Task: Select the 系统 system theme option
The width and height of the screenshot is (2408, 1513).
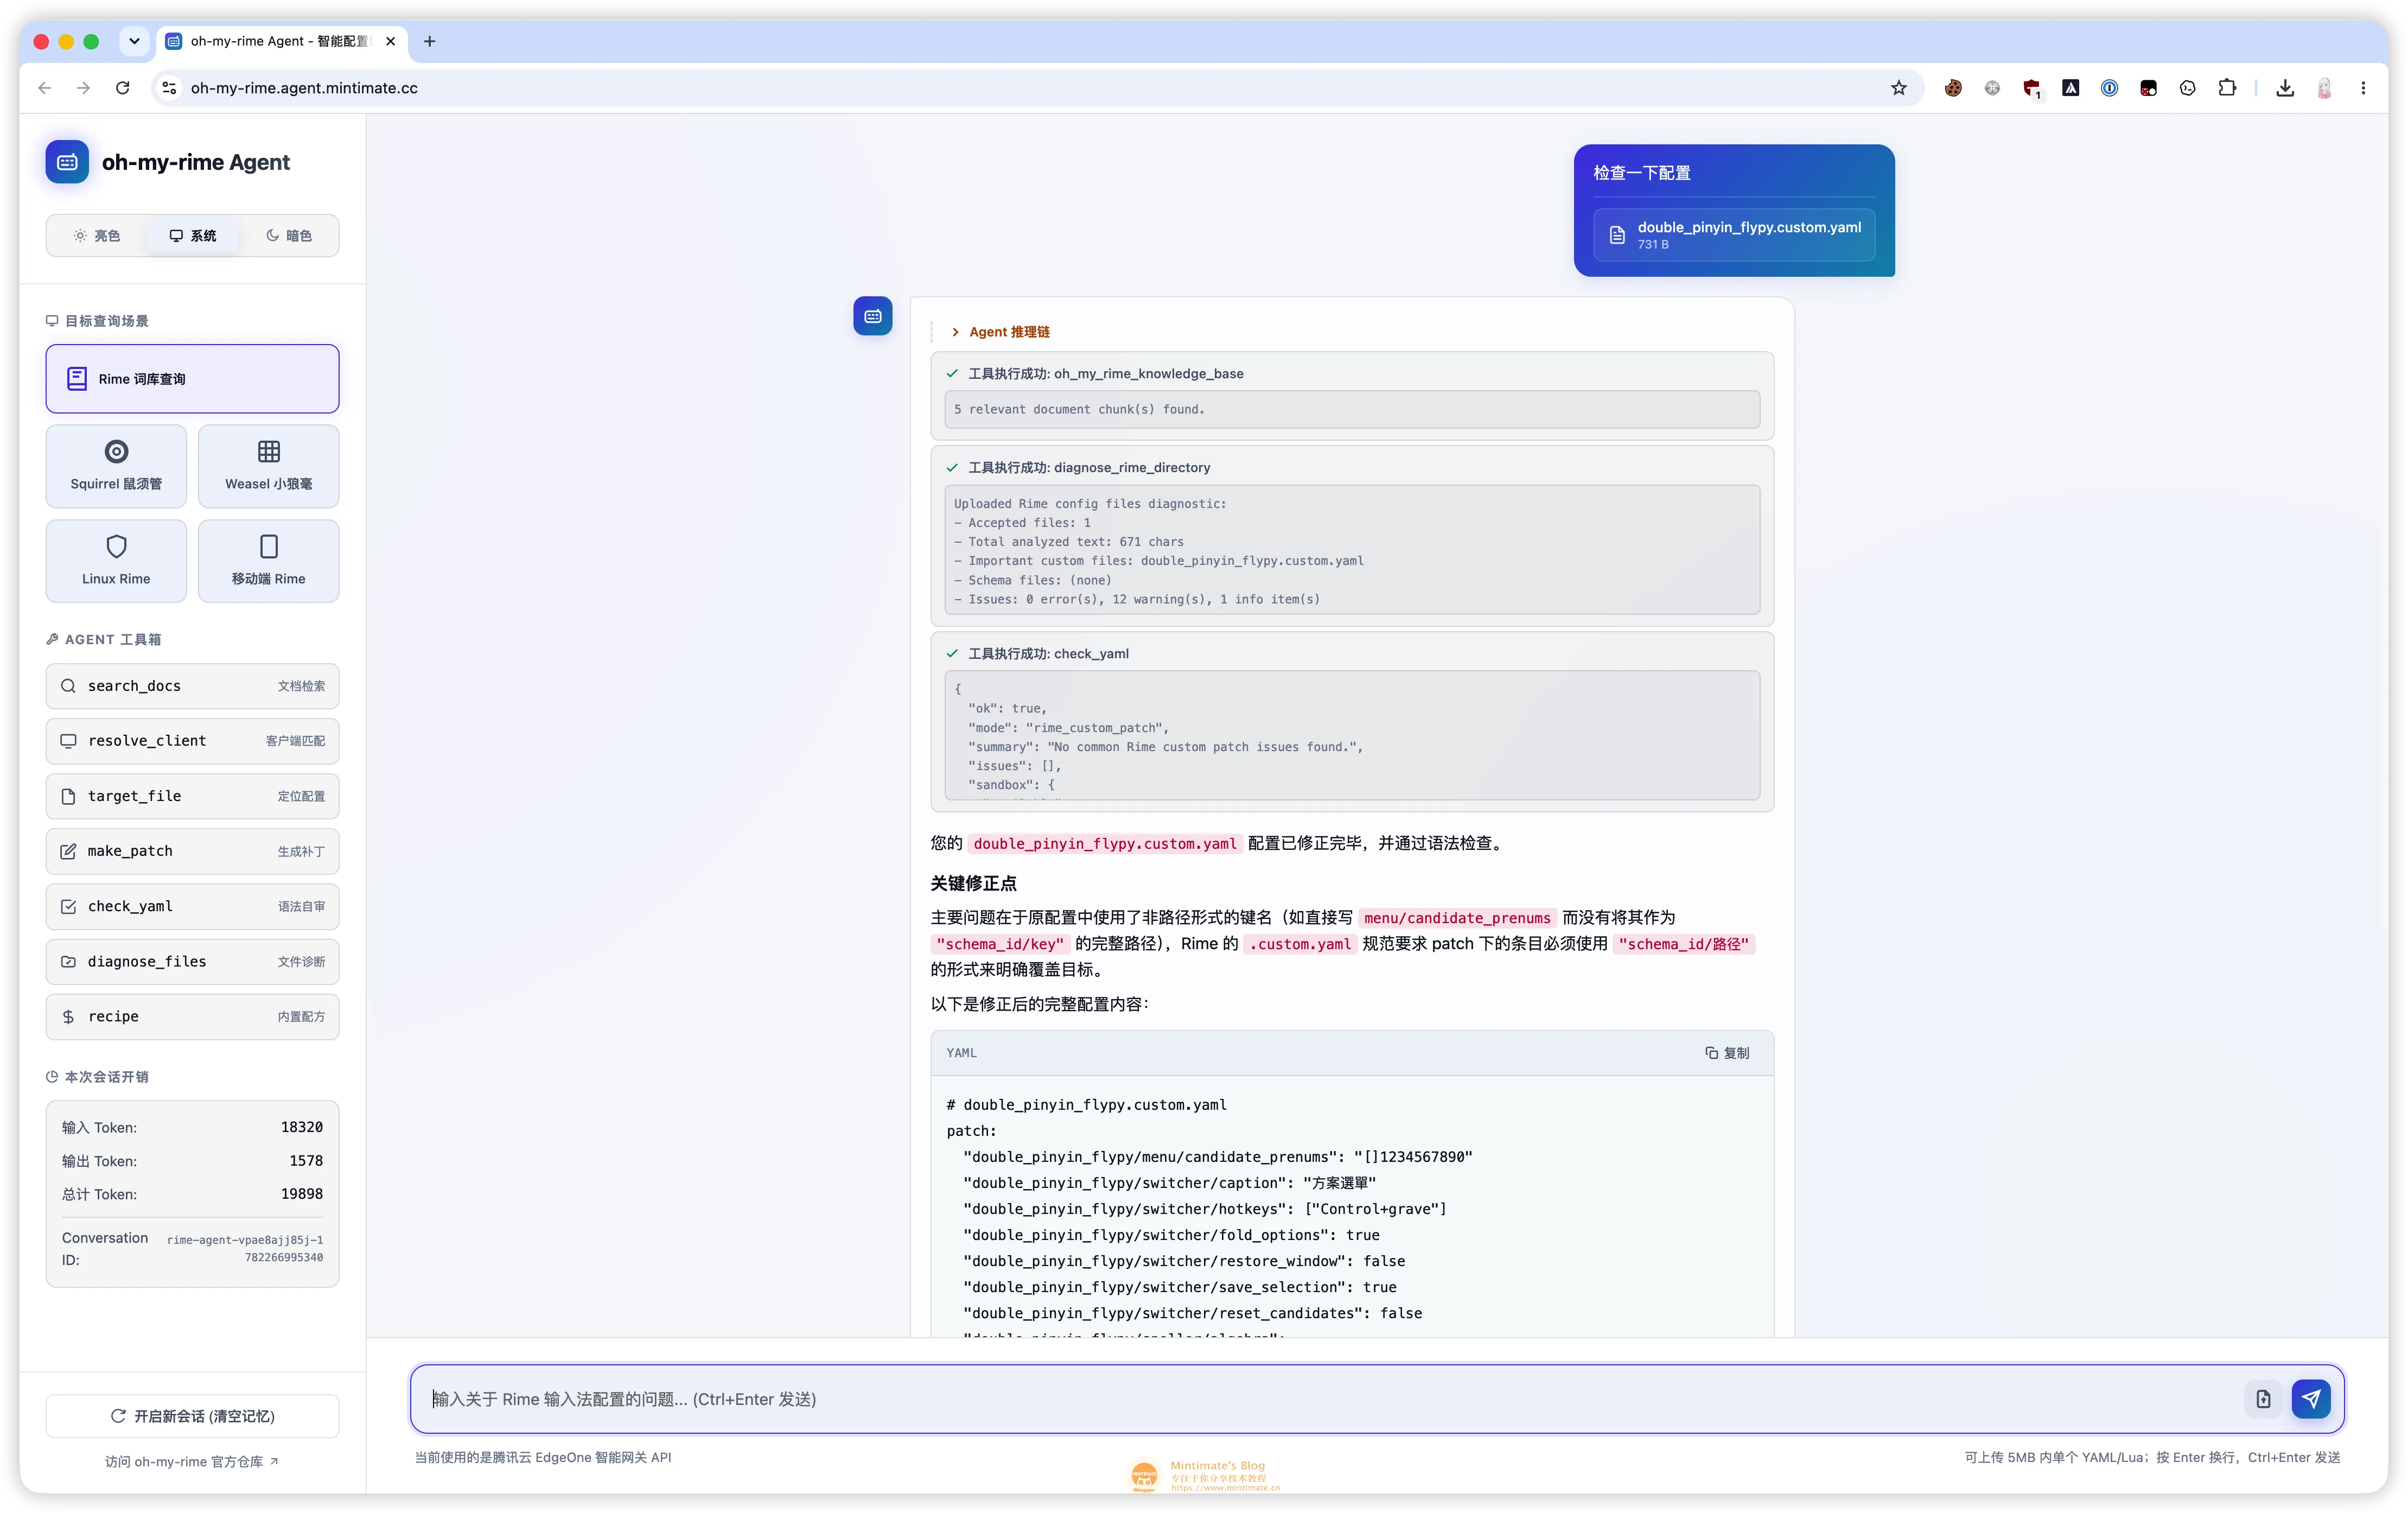Action: coord(193,236)
